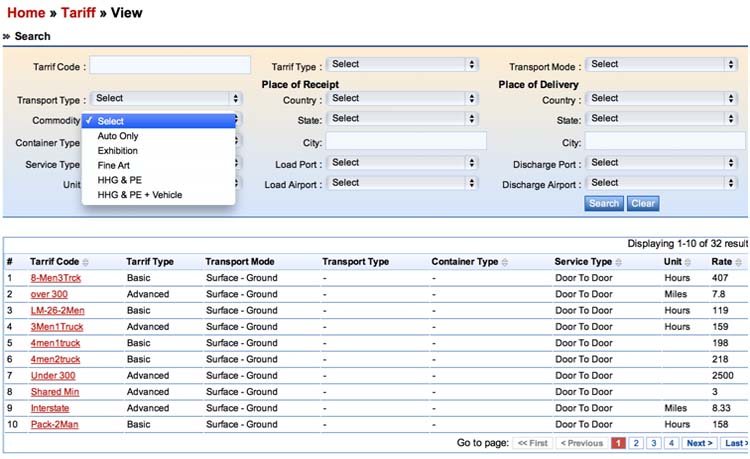This screenshot has height=459, width=750.
Task: Sort table by Tarrif Code column icon
Action: coord(85,262)
